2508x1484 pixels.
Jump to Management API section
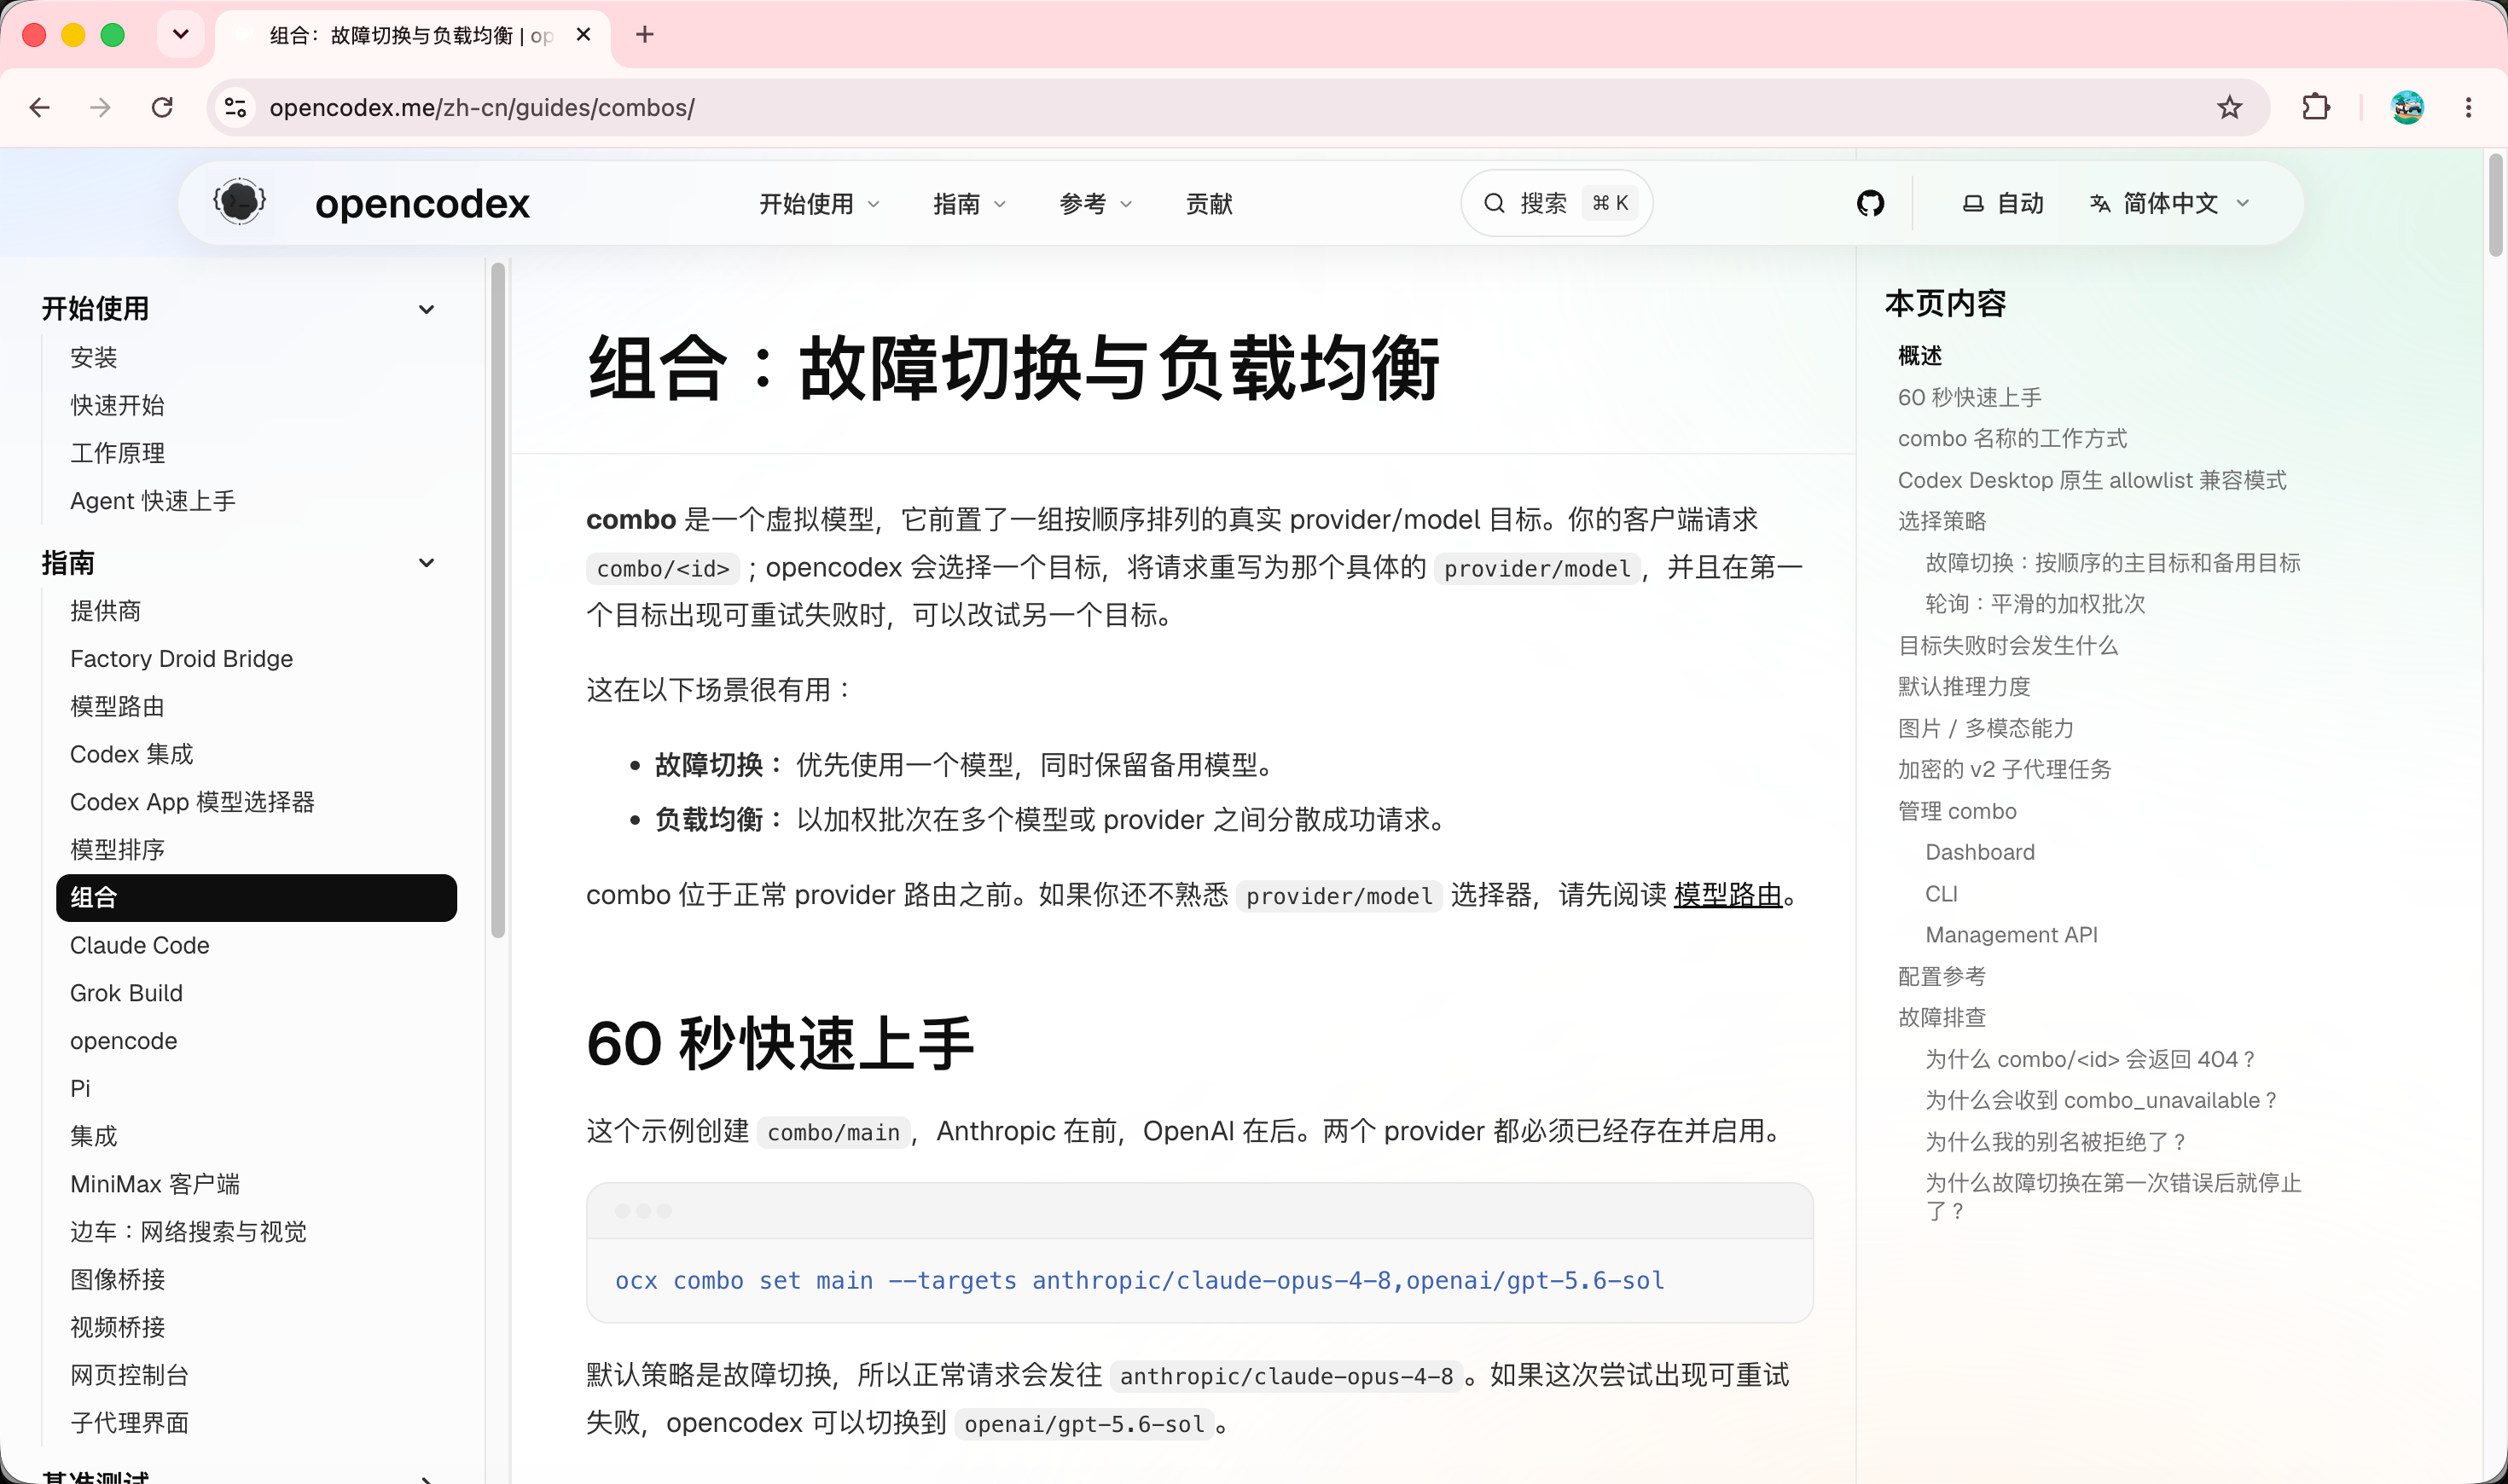coord(2011,935)
